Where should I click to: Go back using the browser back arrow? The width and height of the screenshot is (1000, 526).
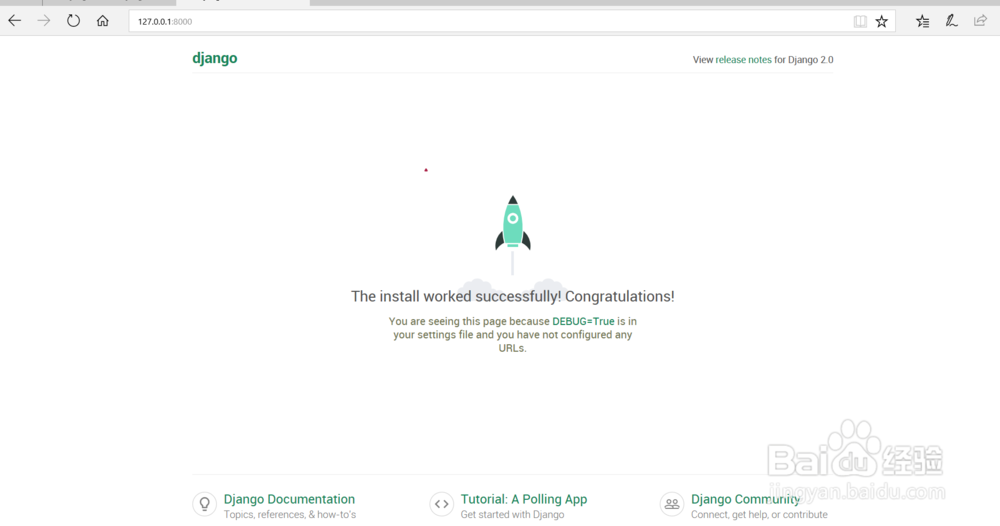[x=15, y=21]
